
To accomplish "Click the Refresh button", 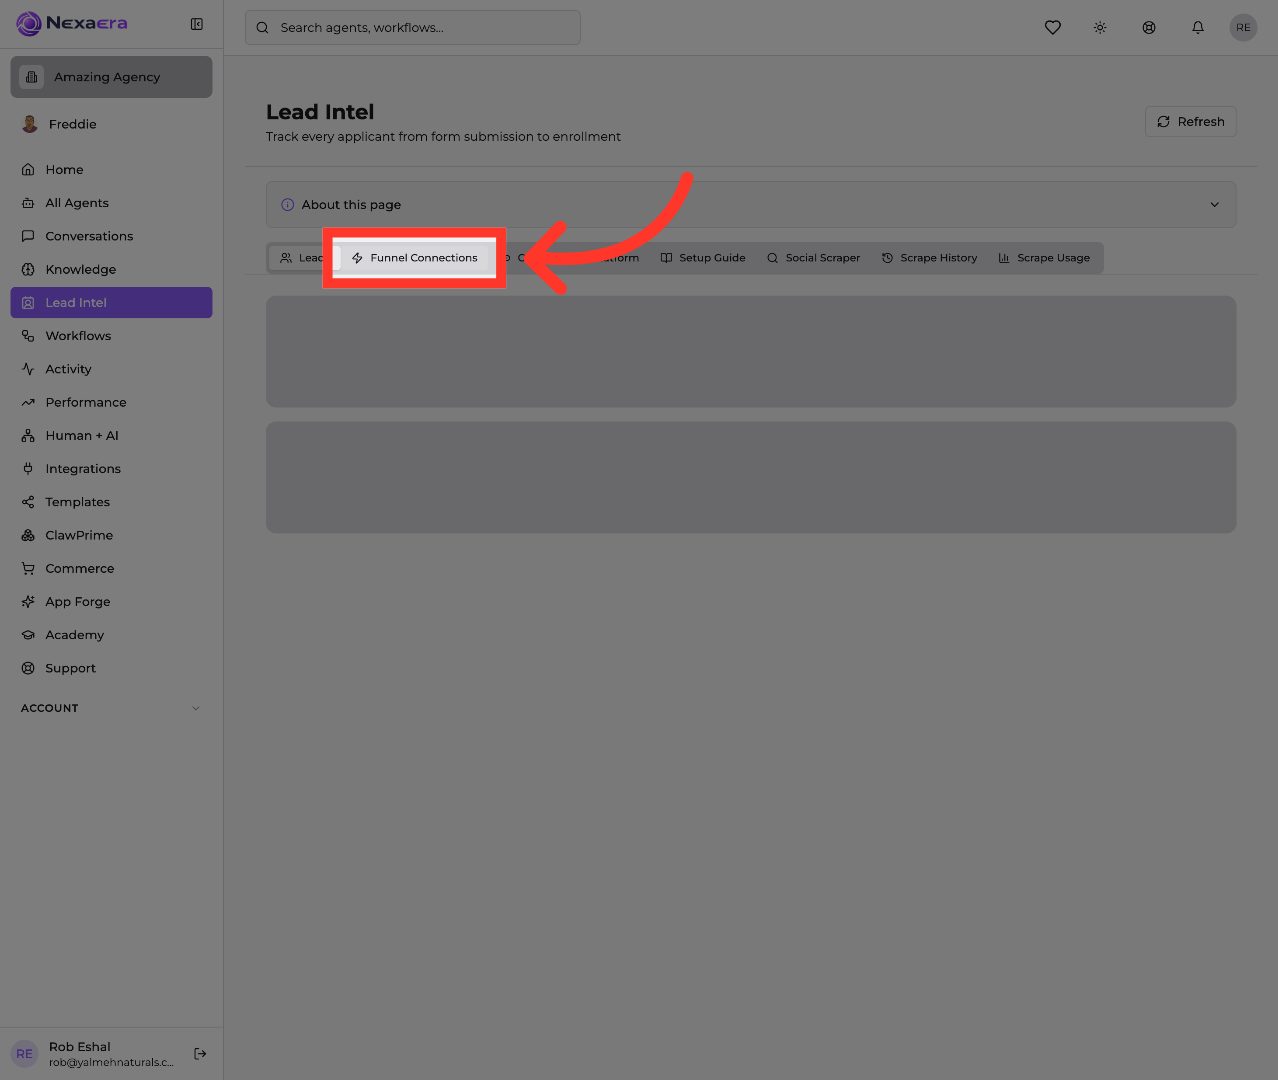I will (x=1191, y=122).
